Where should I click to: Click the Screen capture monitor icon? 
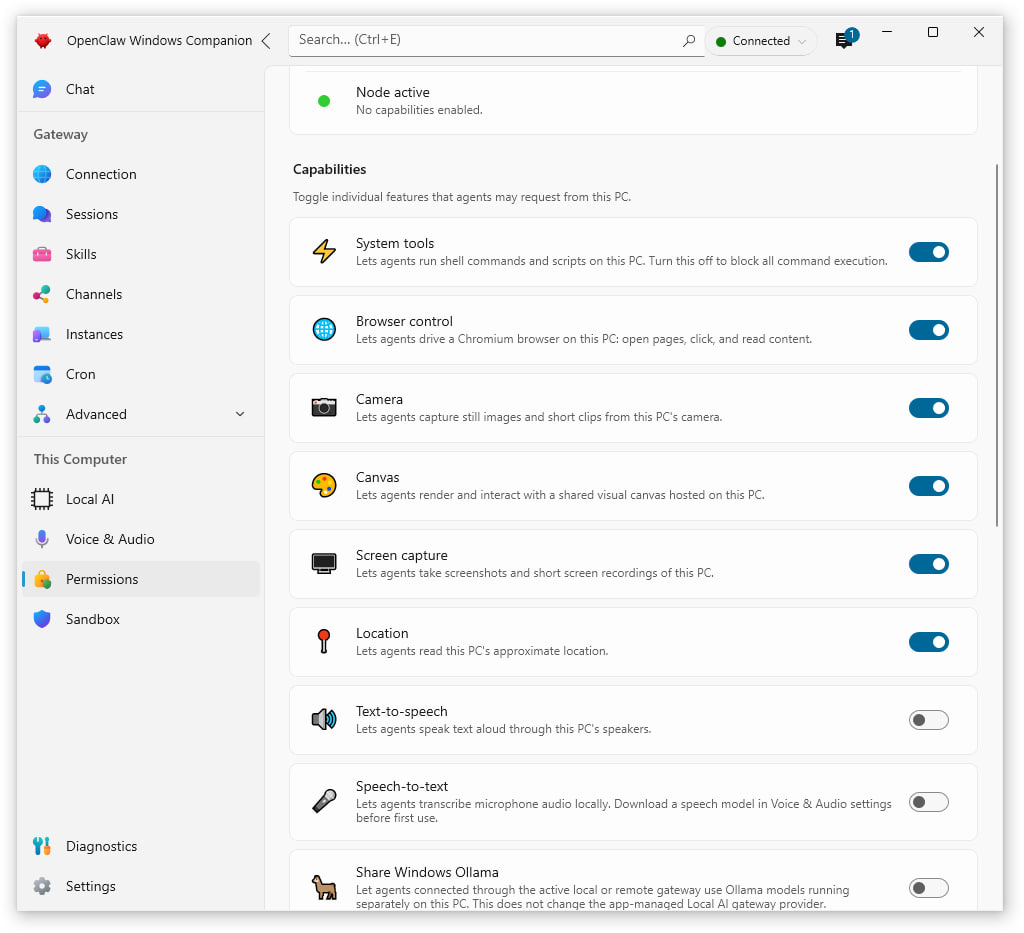click(324, 563)
